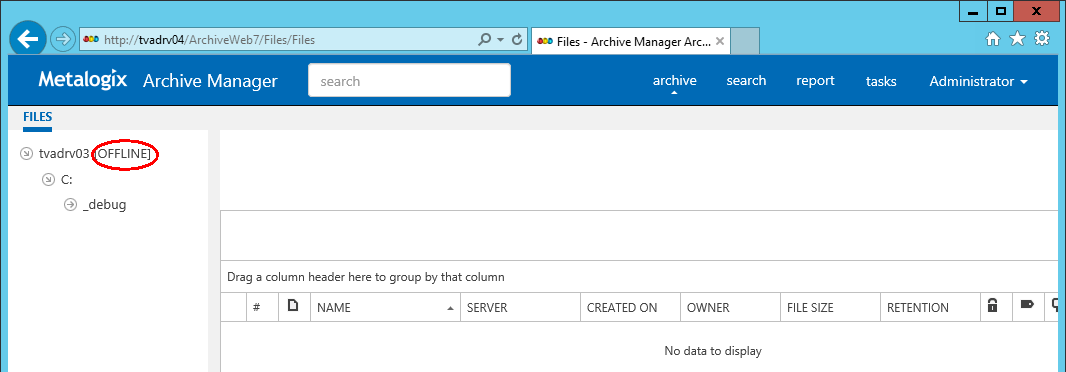Switch to the search menu item
1066x372 pixels.
click(746, 80)
